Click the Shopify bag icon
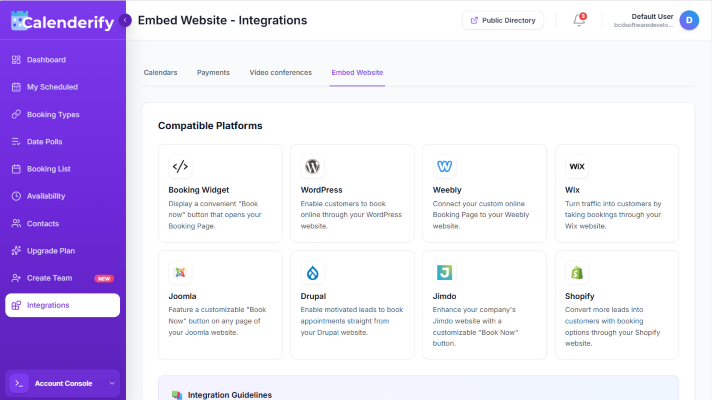Image resolution: width=712 pixels, height=400 pixels. [577, 273]
